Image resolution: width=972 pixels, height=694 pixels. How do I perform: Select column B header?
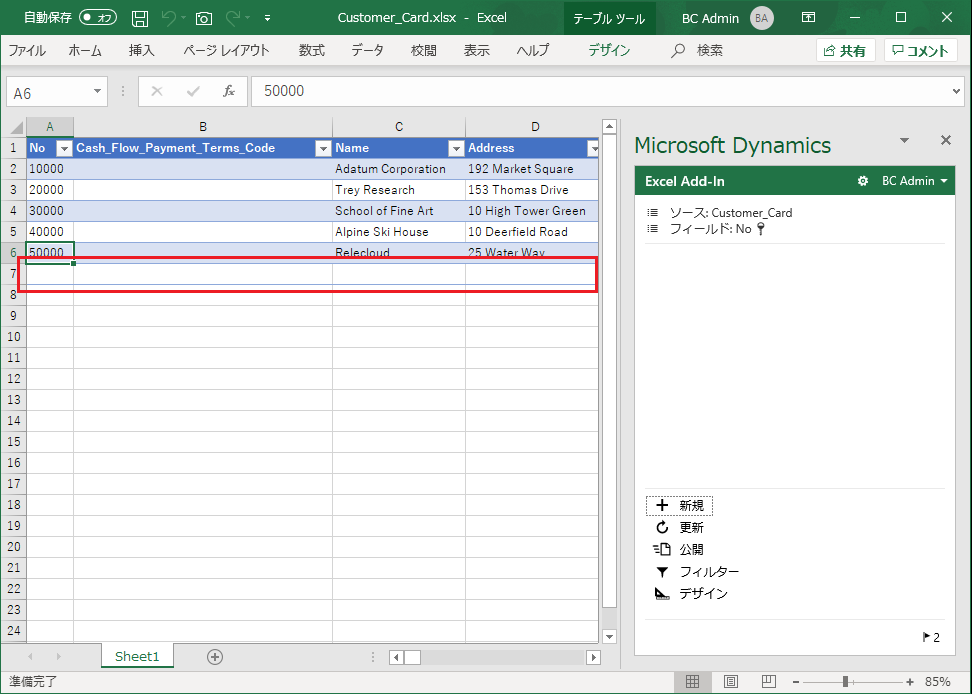203,127
